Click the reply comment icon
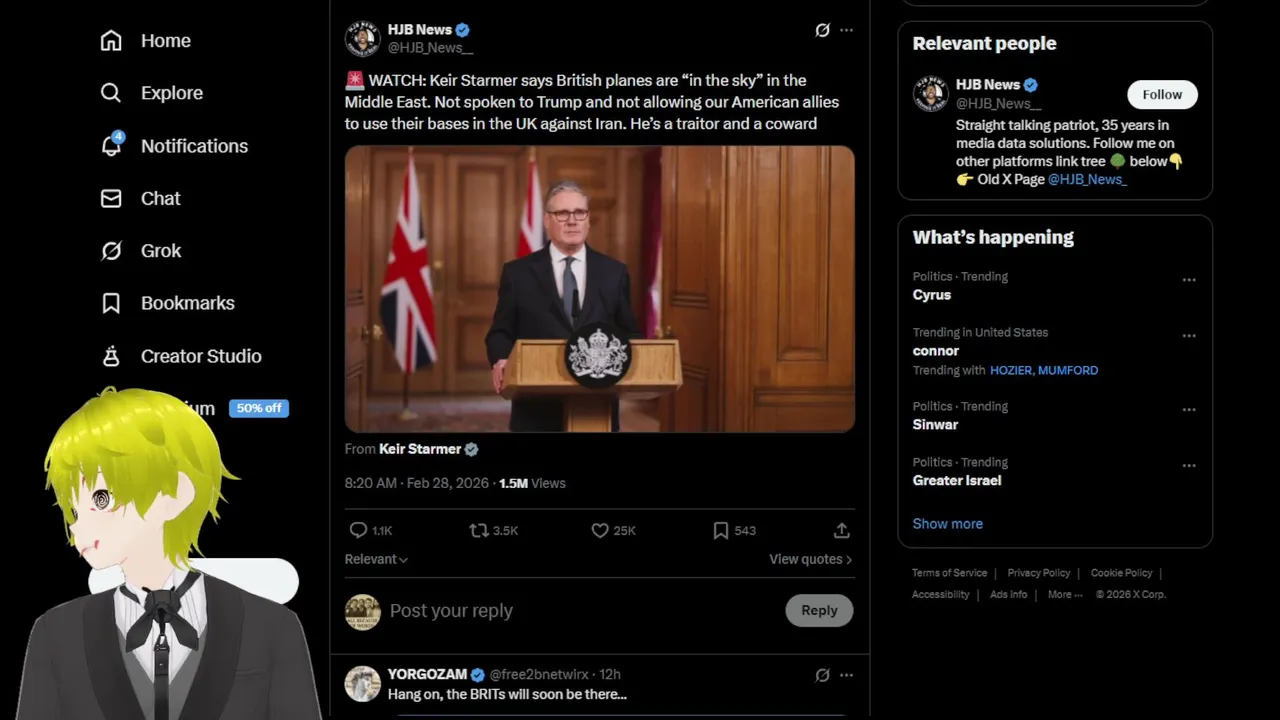The width and height of the screenshot is (1280, 720). coord(358,530)
